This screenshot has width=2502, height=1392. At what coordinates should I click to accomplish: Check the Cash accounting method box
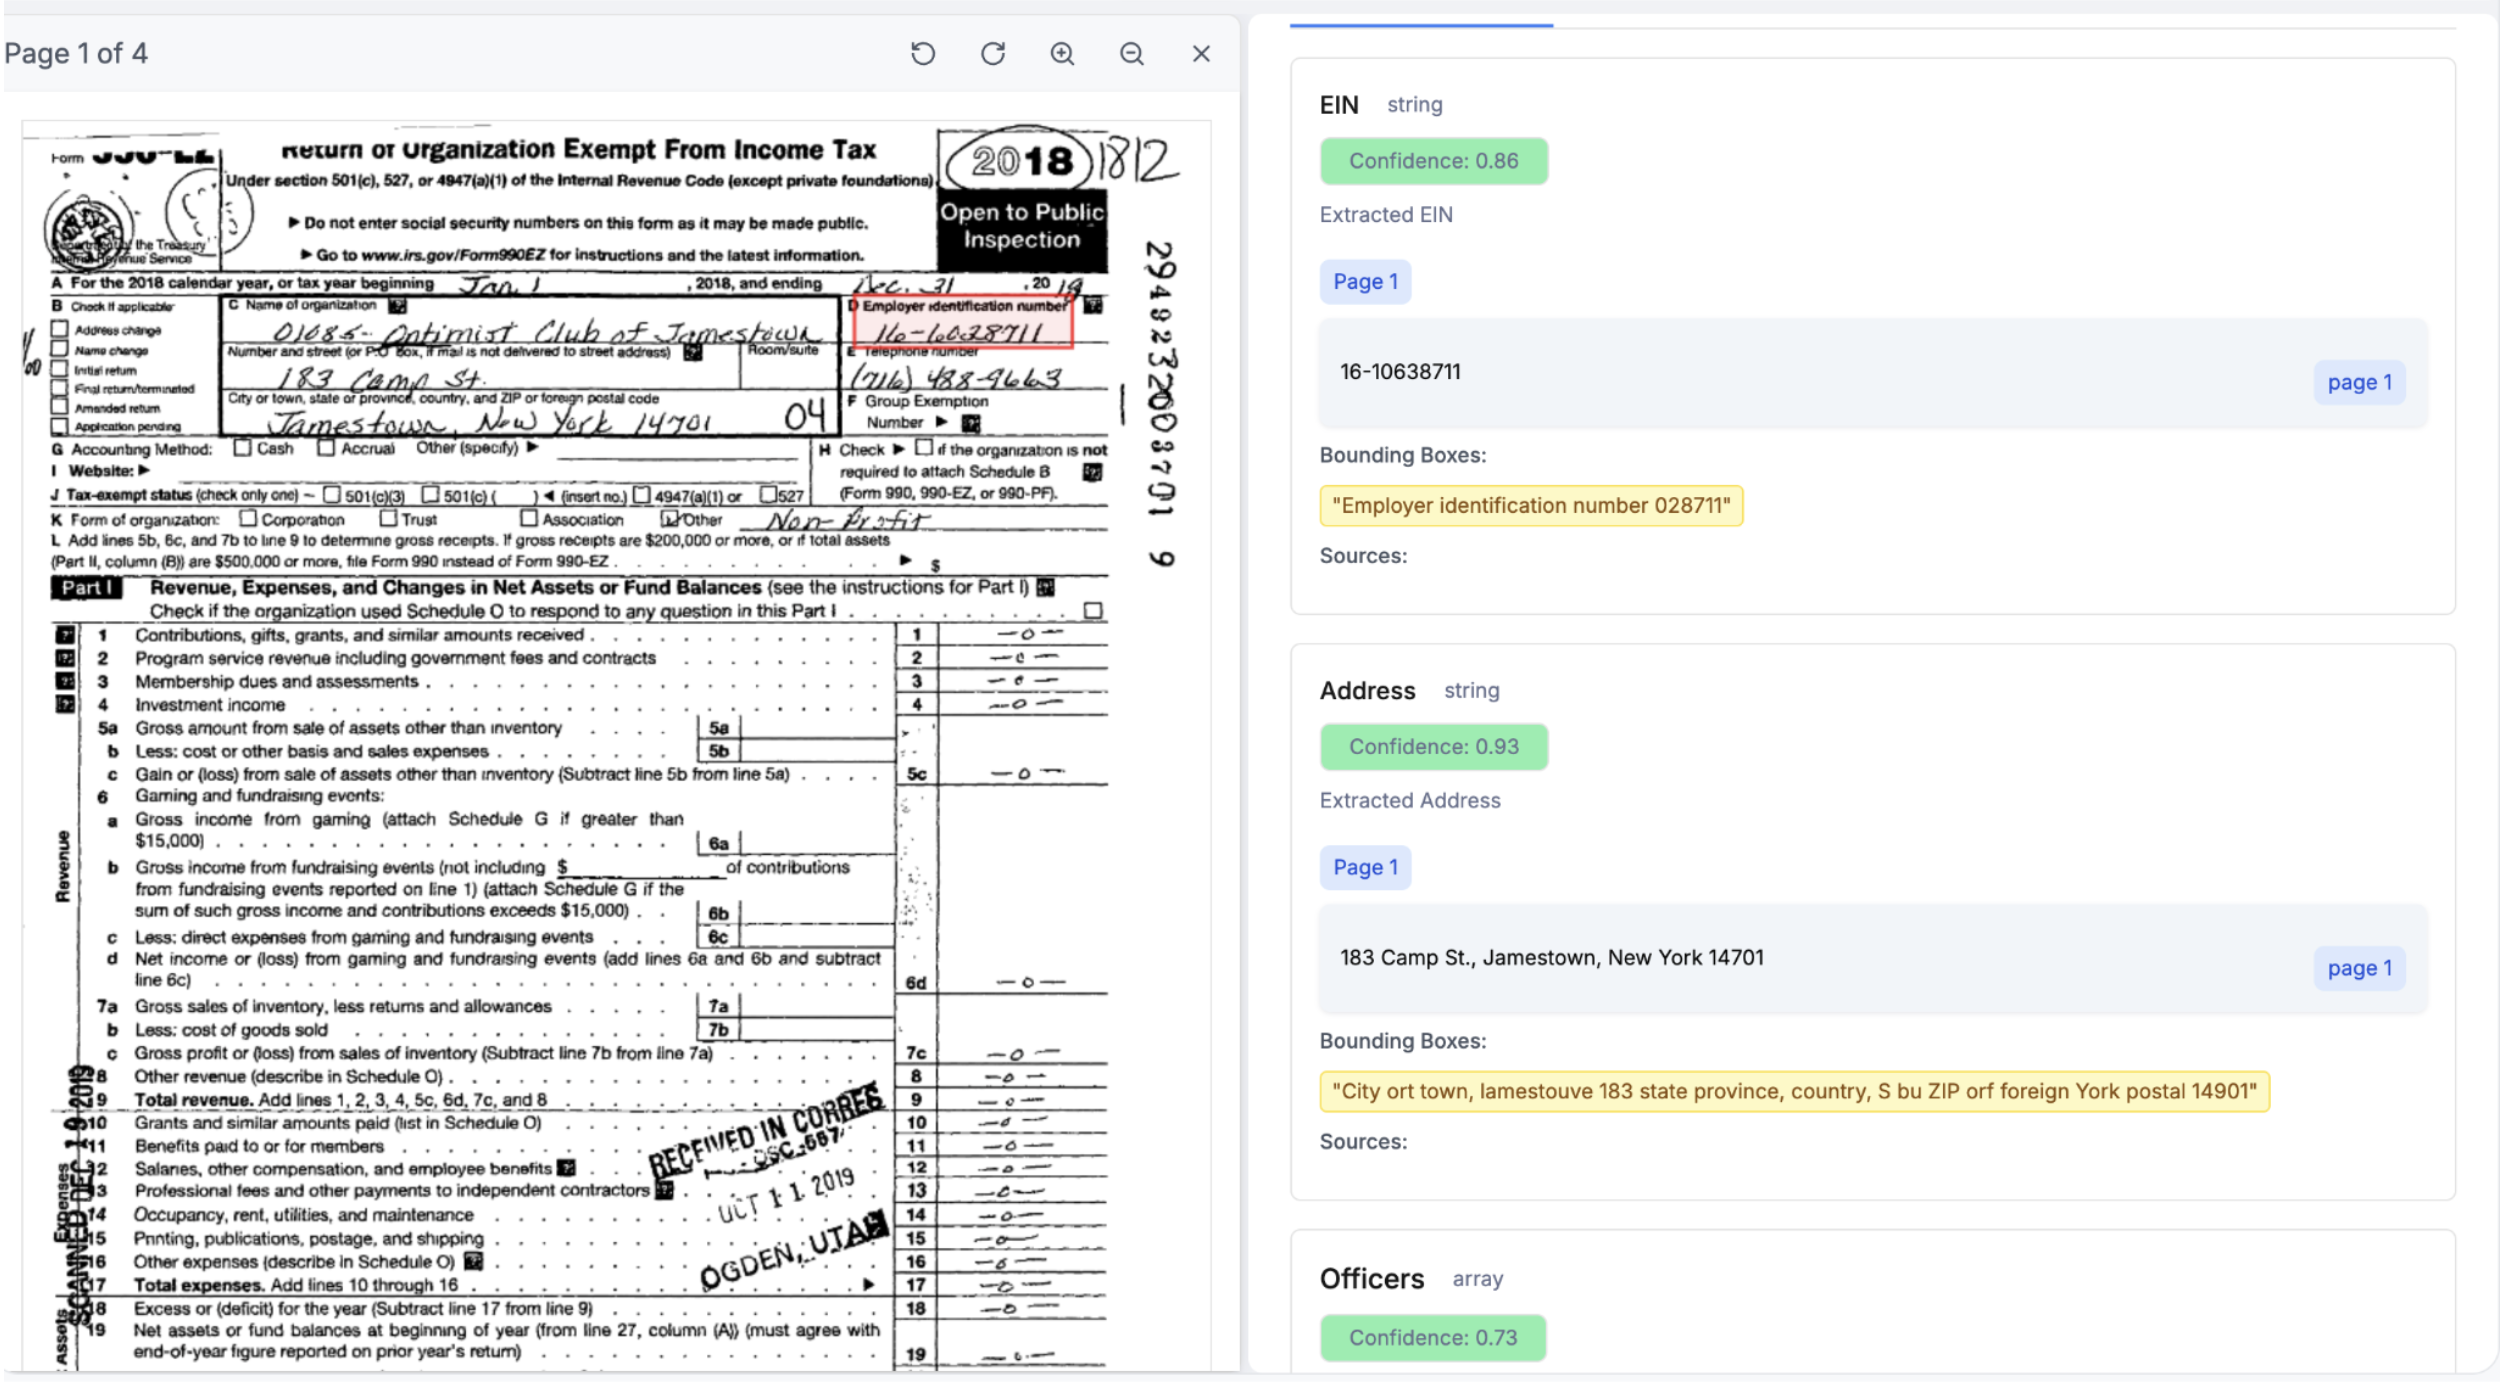tap(242, 448)
